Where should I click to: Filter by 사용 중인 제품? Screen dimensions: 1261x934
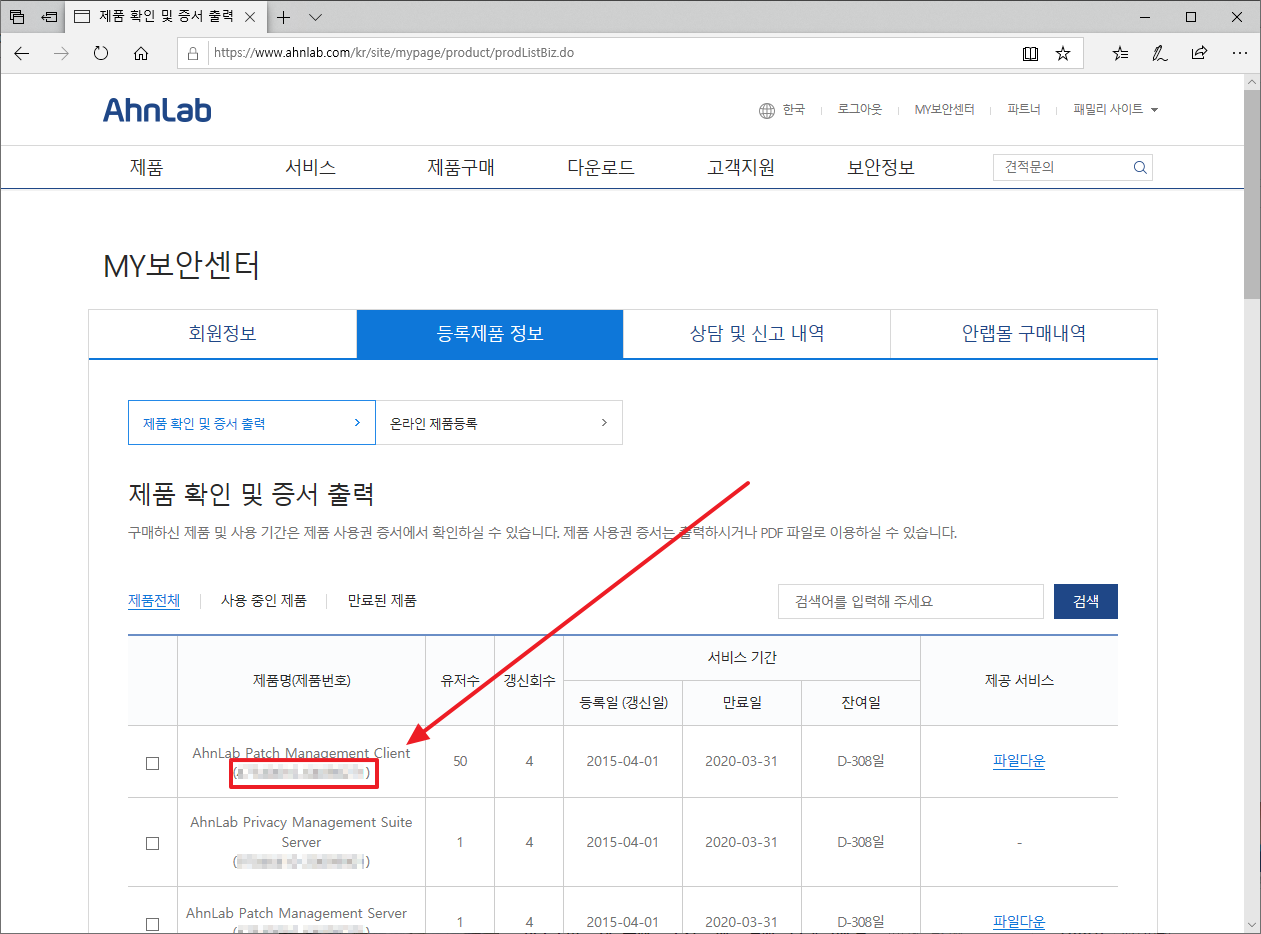264,601
